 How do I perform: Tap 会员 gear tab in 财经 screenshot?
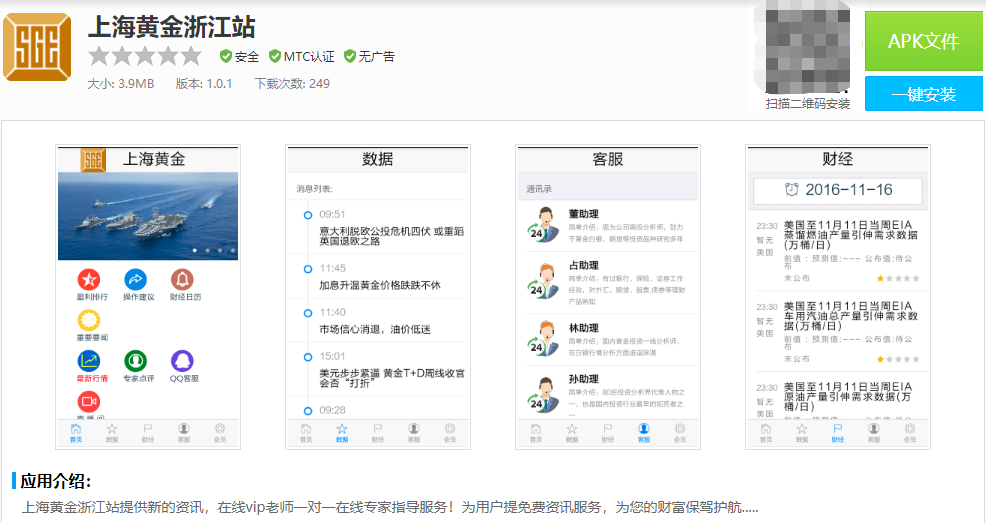(909, 432)
